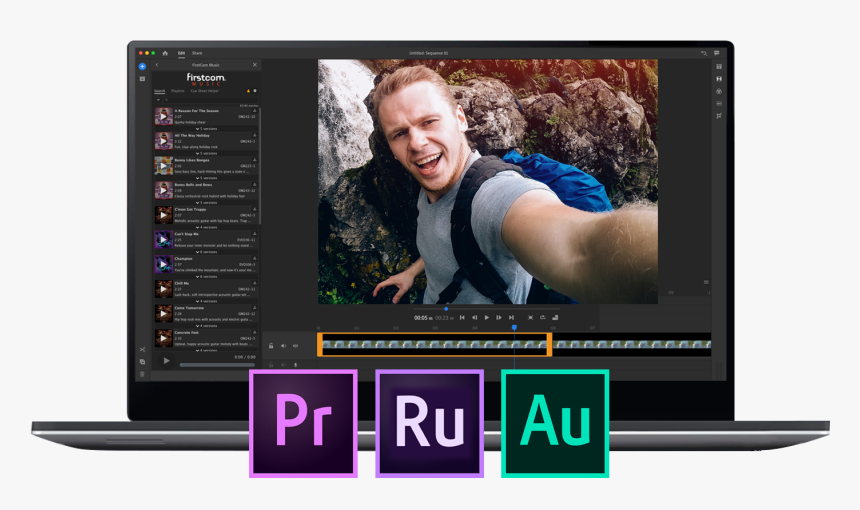Click the orange warning icon in FirstCom panel

point(248,91)
